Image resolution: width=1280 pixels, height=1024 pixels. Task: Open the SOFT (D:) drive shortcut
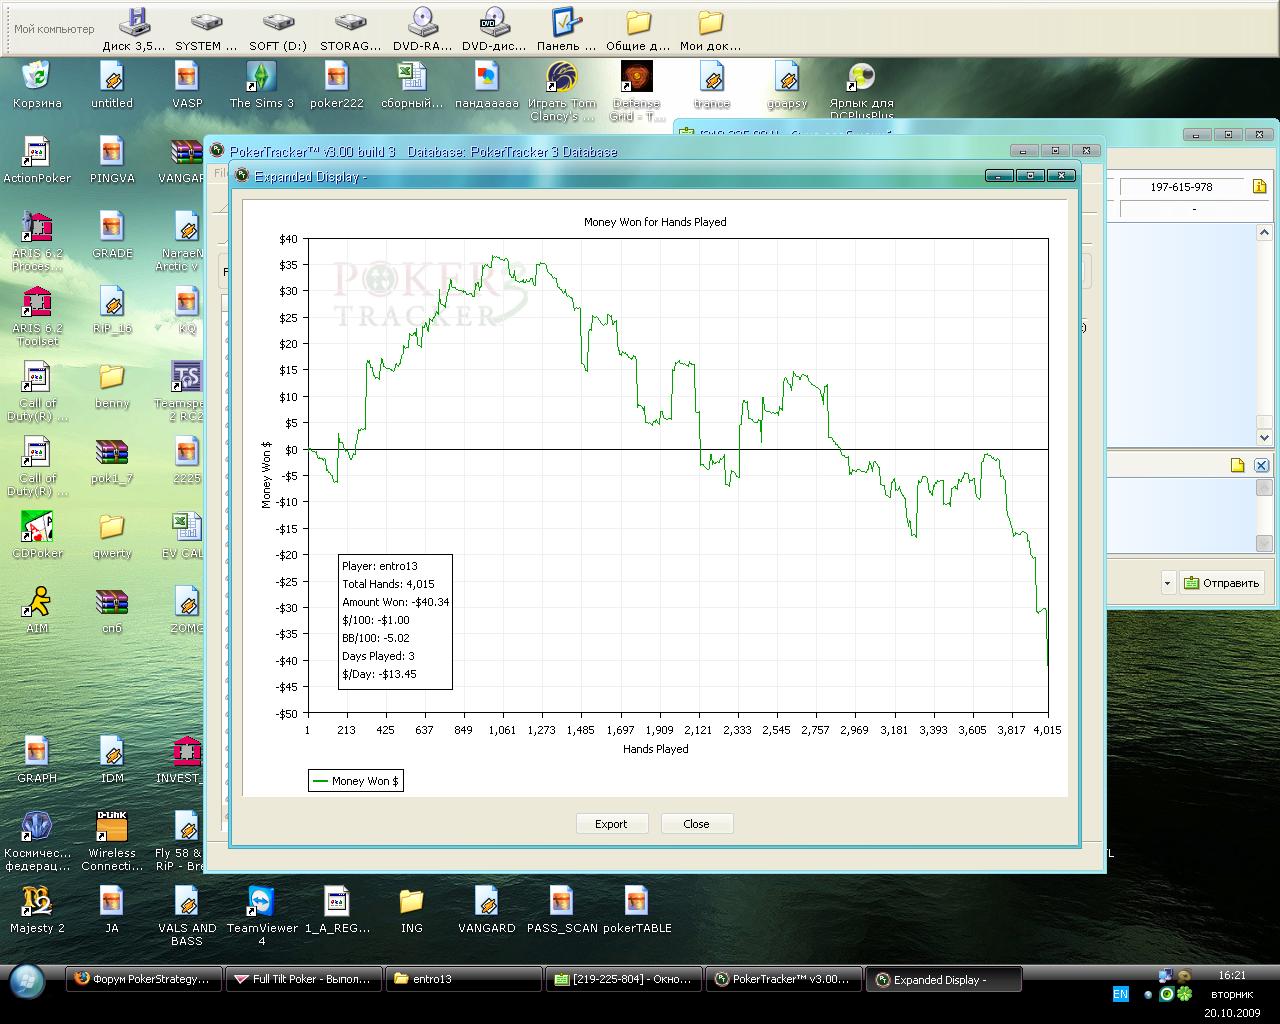click(278, 30)
